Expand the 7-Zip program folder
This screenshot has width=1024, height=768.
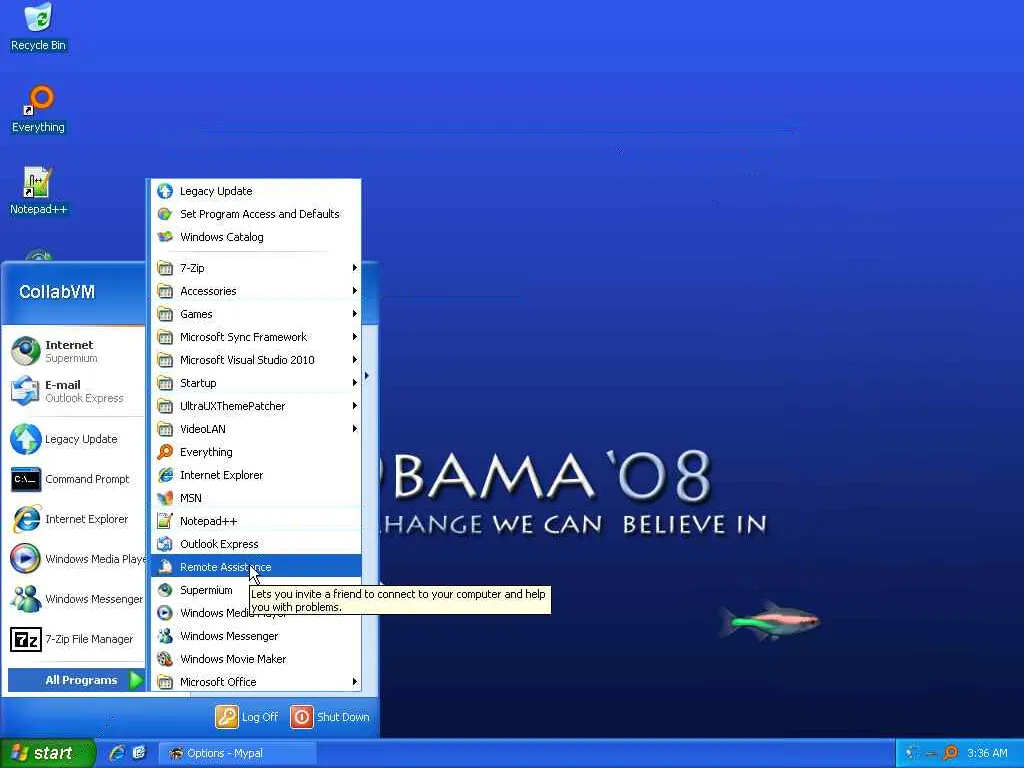pyautogui.click(x=257, y=268)
